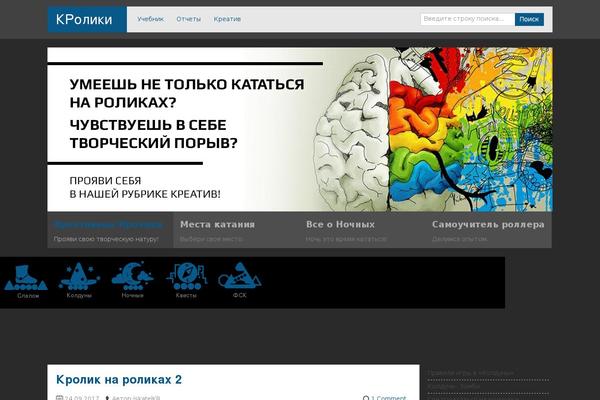Click the comment bubble icon beside 1 Comment
600x400 pixels.
(x=366, y=398)
